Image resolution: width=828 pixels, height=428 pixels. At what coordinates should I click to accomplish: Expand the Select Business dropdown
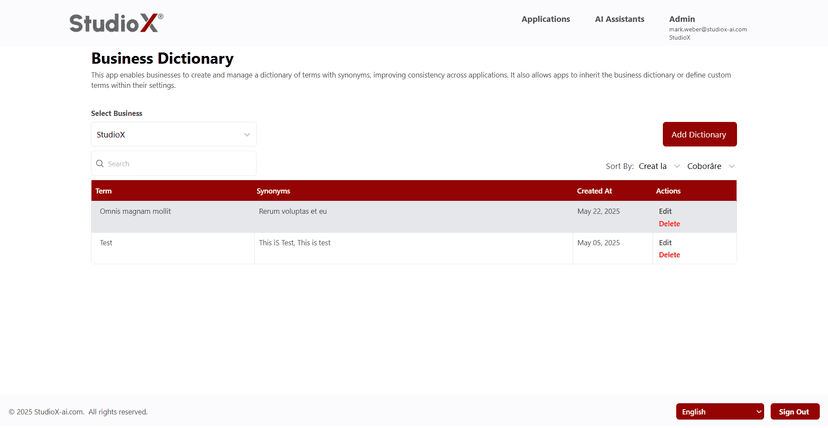click(173, 135)
